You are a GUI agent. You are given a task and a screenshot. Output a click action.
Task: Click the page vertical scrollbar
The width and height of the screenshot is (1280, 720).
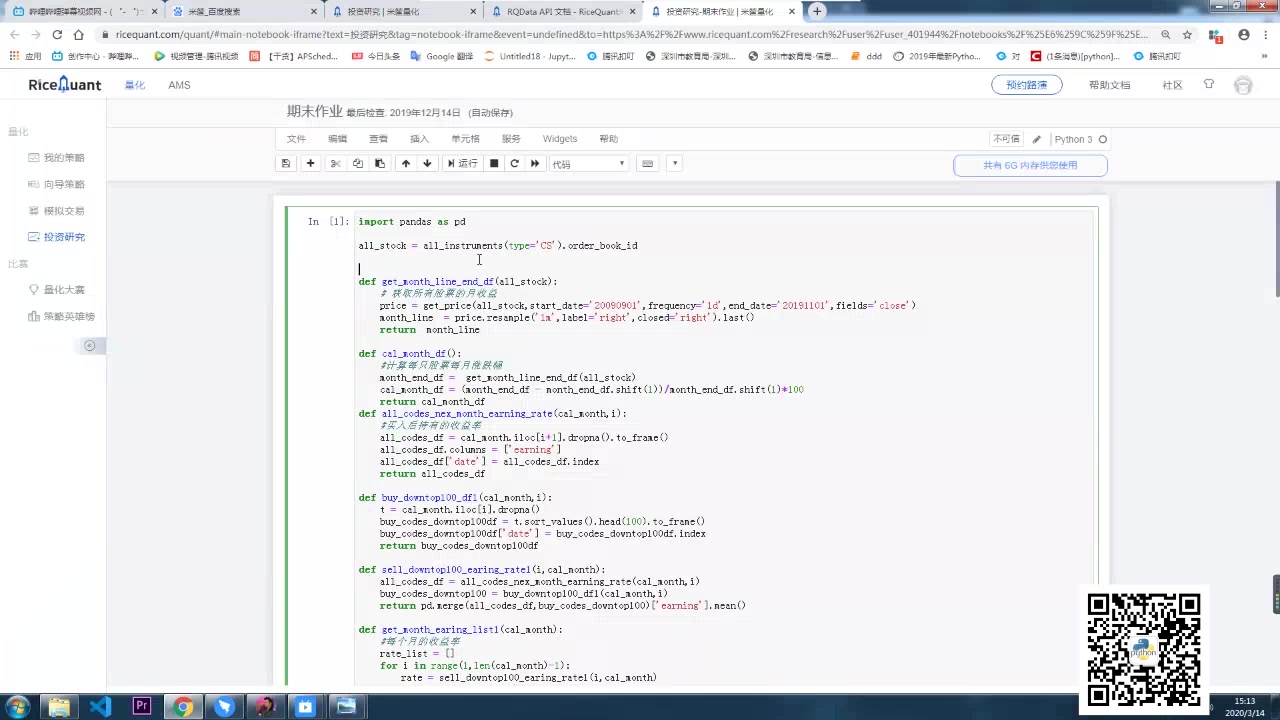click(x=1276, y=239)
